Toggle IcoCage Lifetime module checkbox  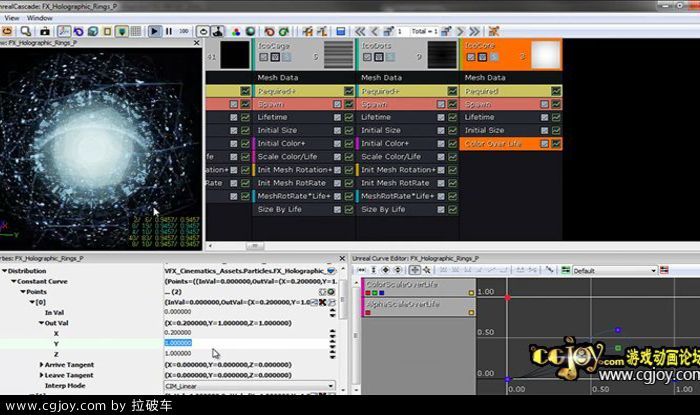click(x=337, y=117)
